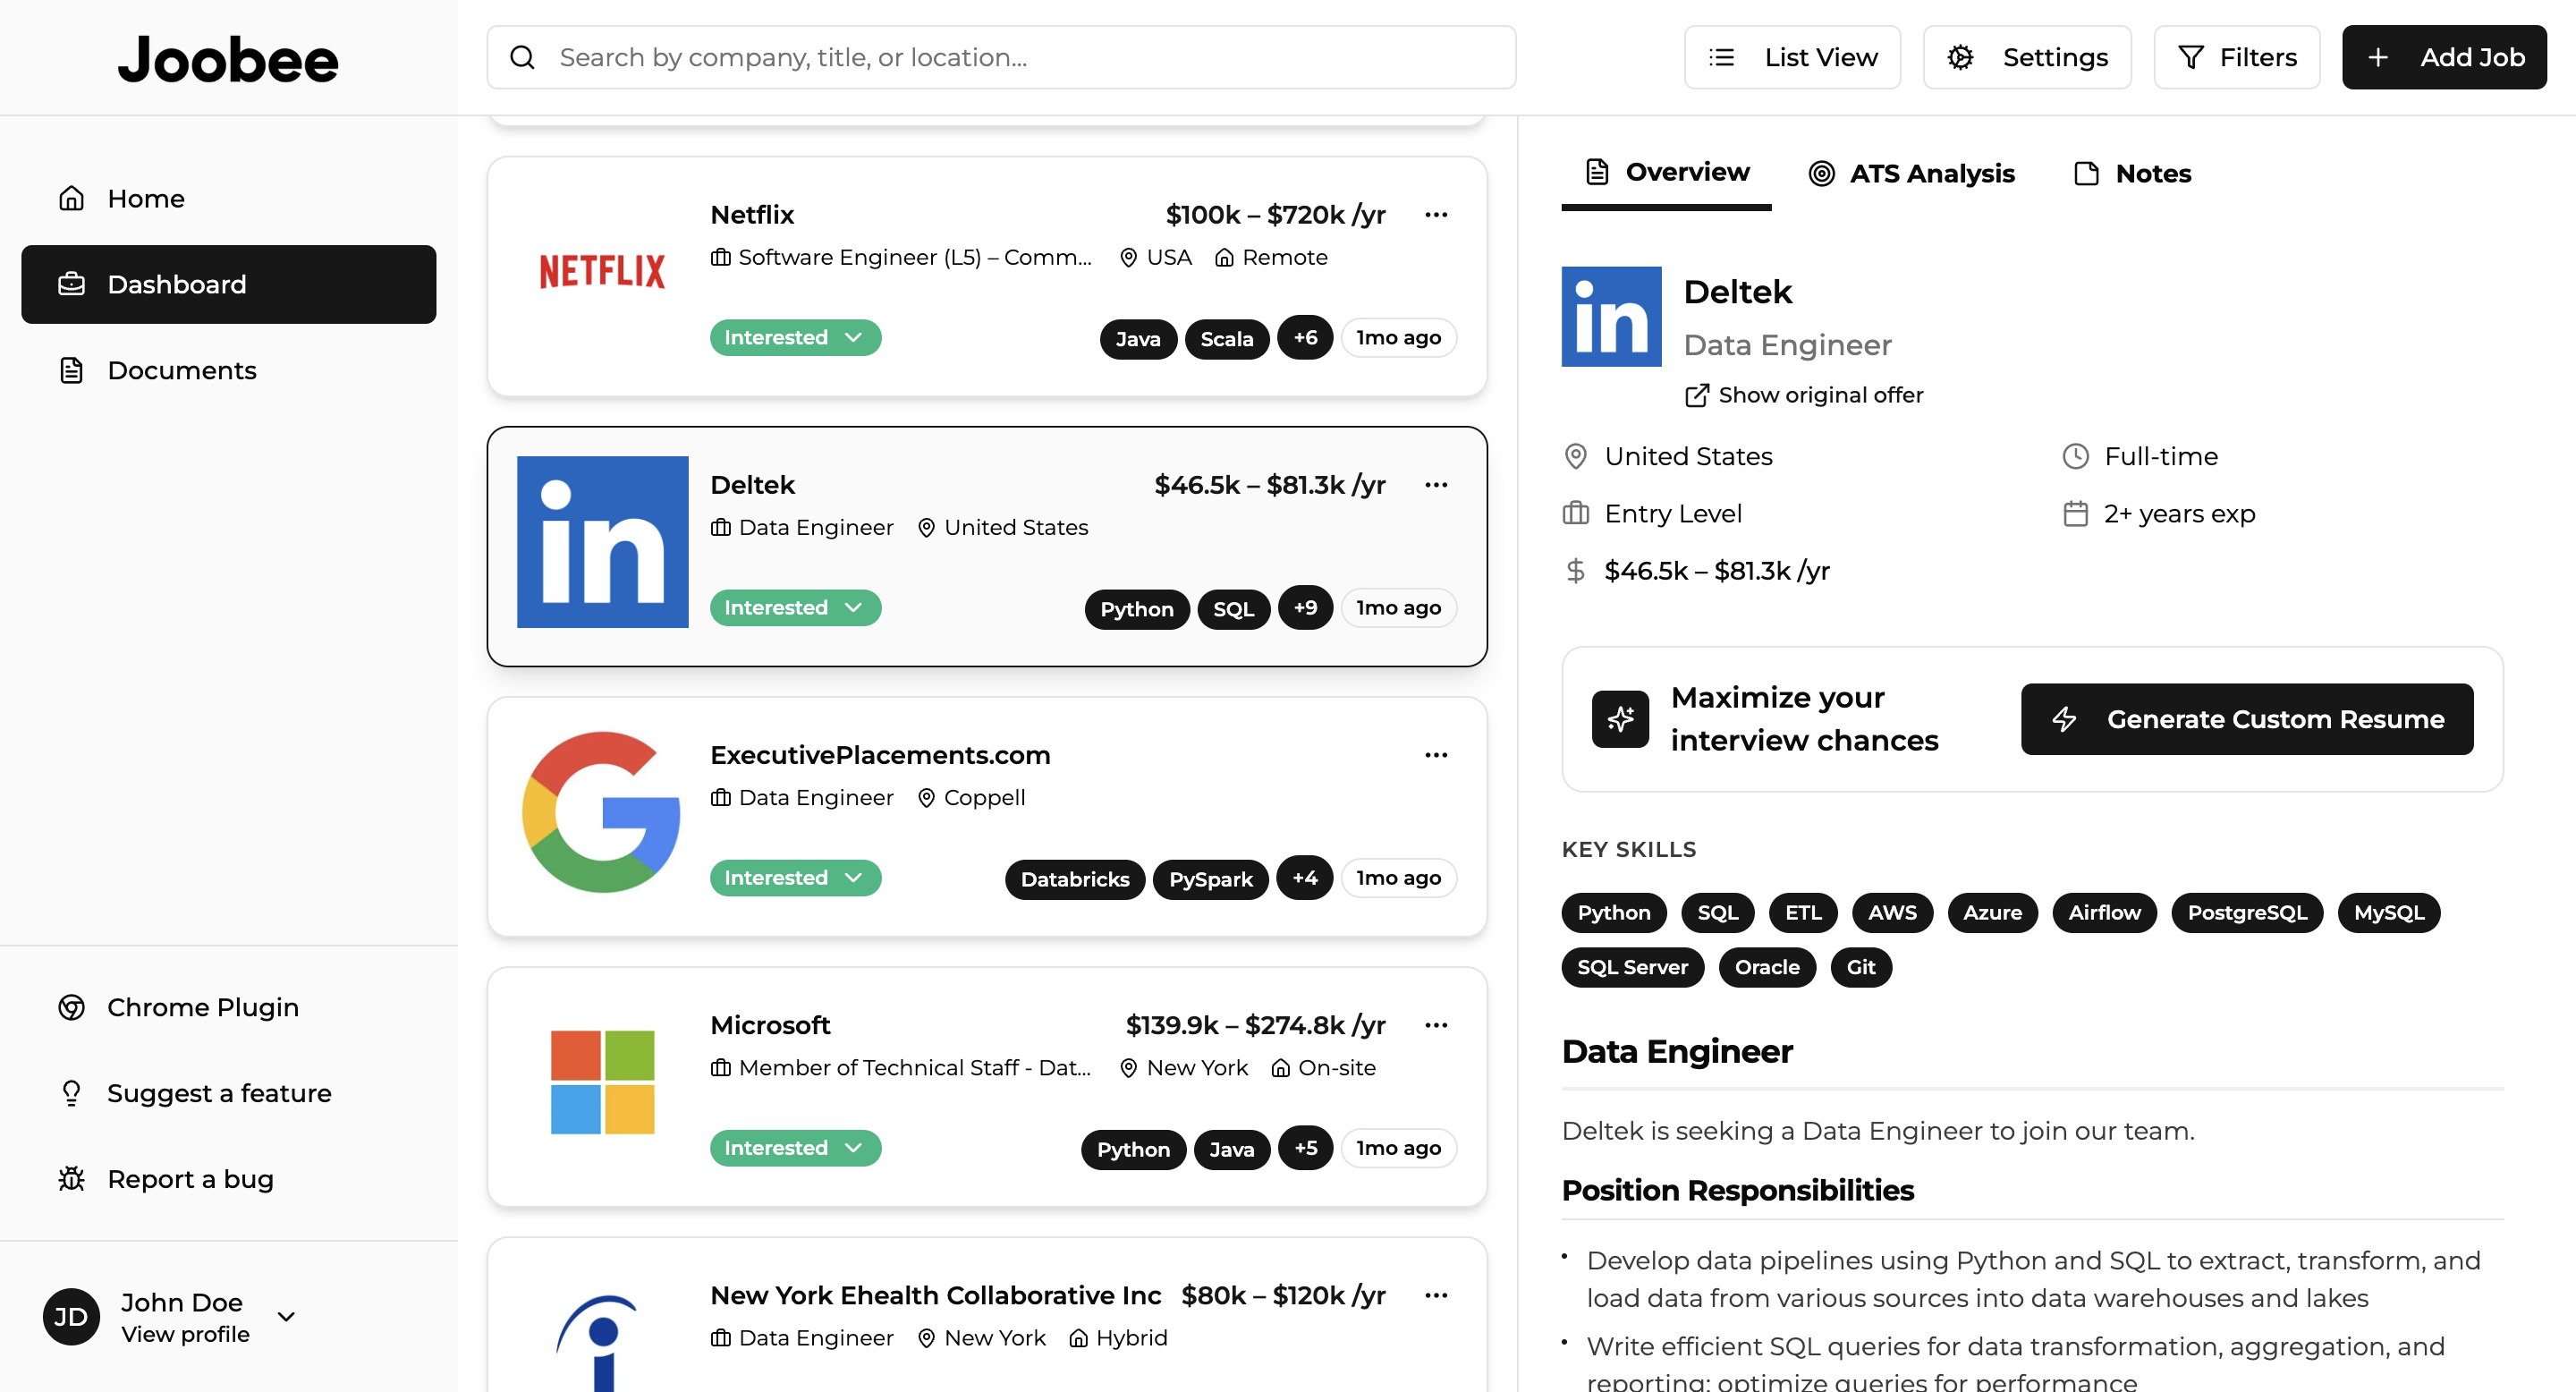Viewport: 2576px width, 1392px height.
Task: Switch to the ATS Analysis tab
Action: pyautogui.click(x=1911, y=174)
